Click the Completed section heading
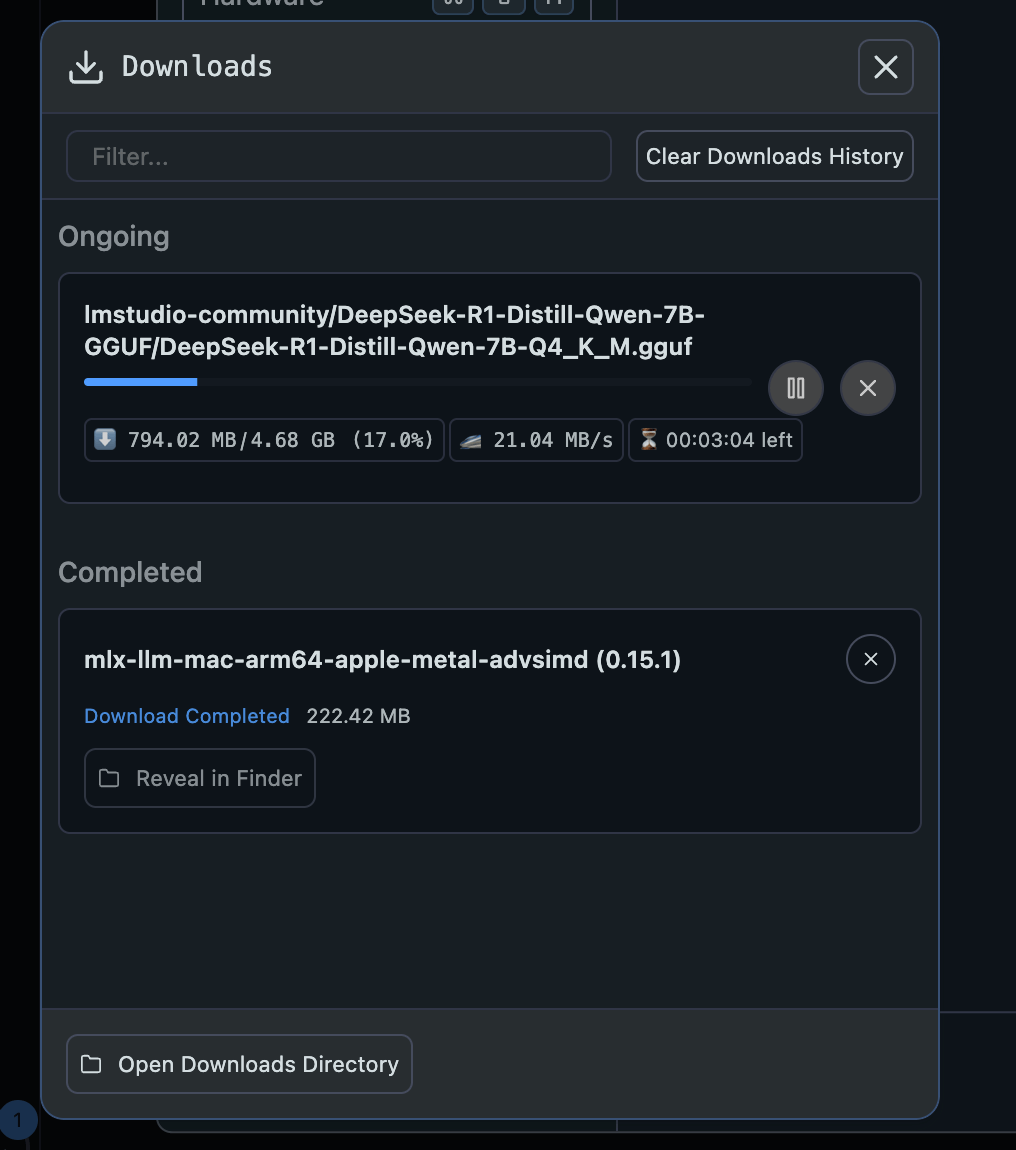Screen dimensions: 1016x1150 [x=130, y=572]
